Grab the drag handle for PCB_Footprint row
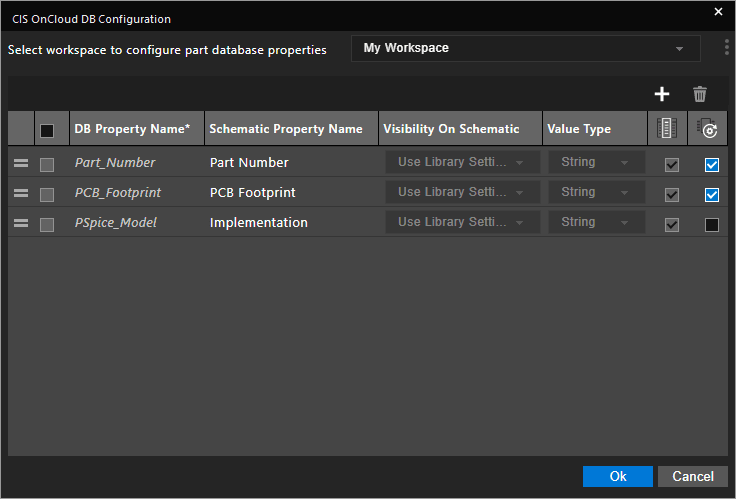The image size is (736, 499). (x=21, y=193)
